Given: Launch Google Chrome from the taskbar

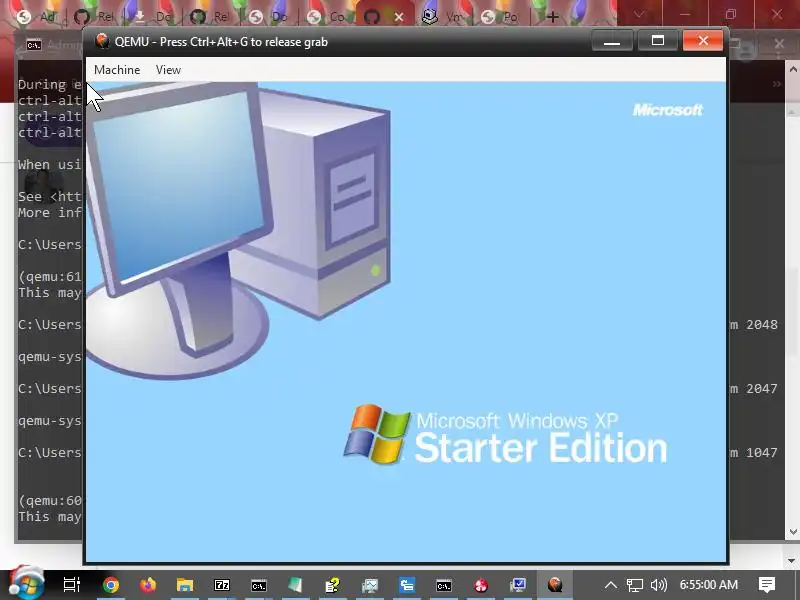Looking at the screenshot, I should [x=111, y=585].
